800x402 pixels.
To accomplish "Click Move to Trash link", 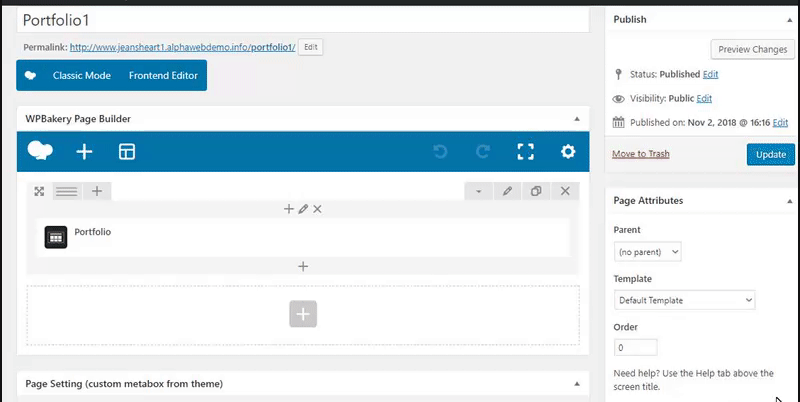I will click(x=641, y=154).
